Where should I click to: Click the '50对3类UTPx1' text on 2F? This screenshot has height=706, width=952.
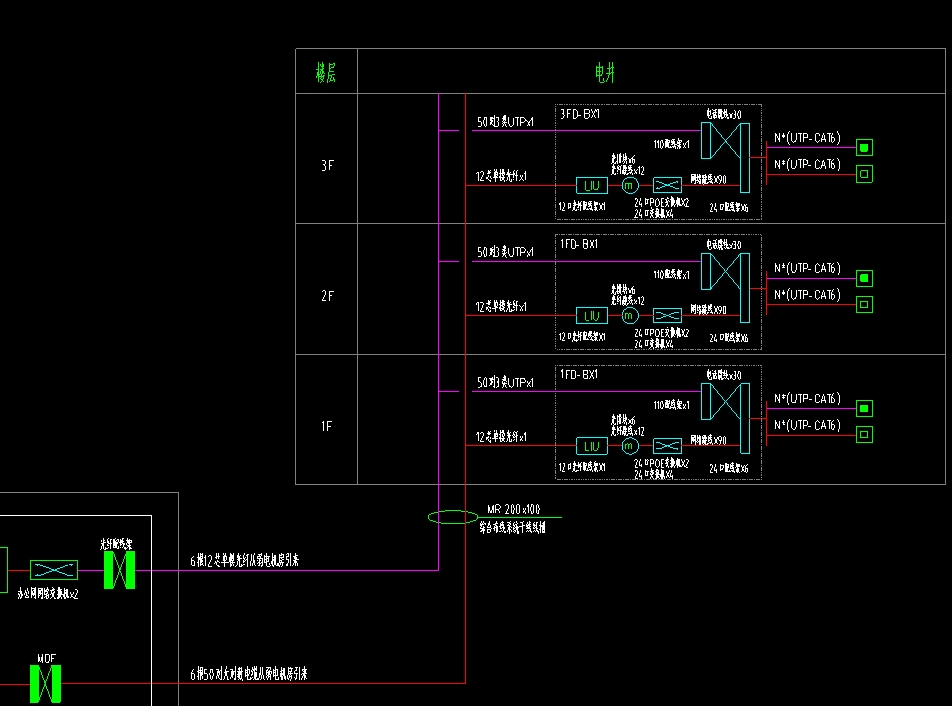pyautogui.click(x=505, y=252)
